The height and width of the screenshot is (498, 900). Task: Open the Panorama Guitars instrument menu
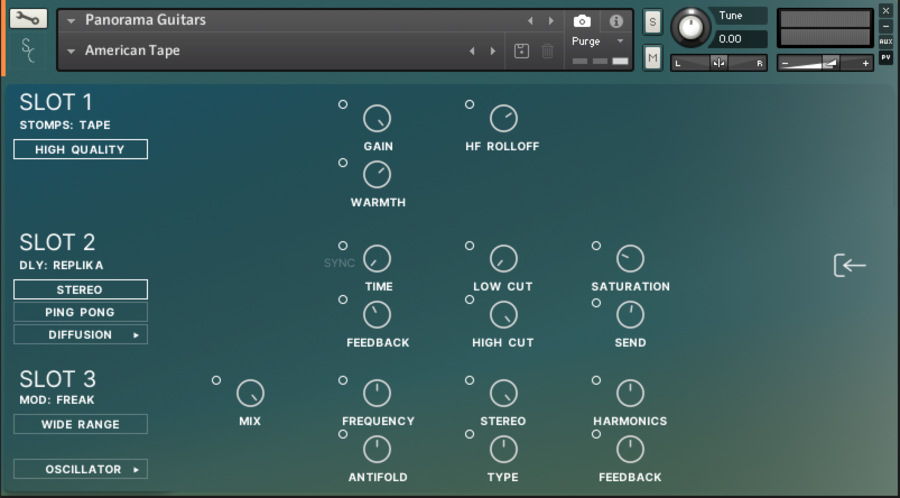72,20
